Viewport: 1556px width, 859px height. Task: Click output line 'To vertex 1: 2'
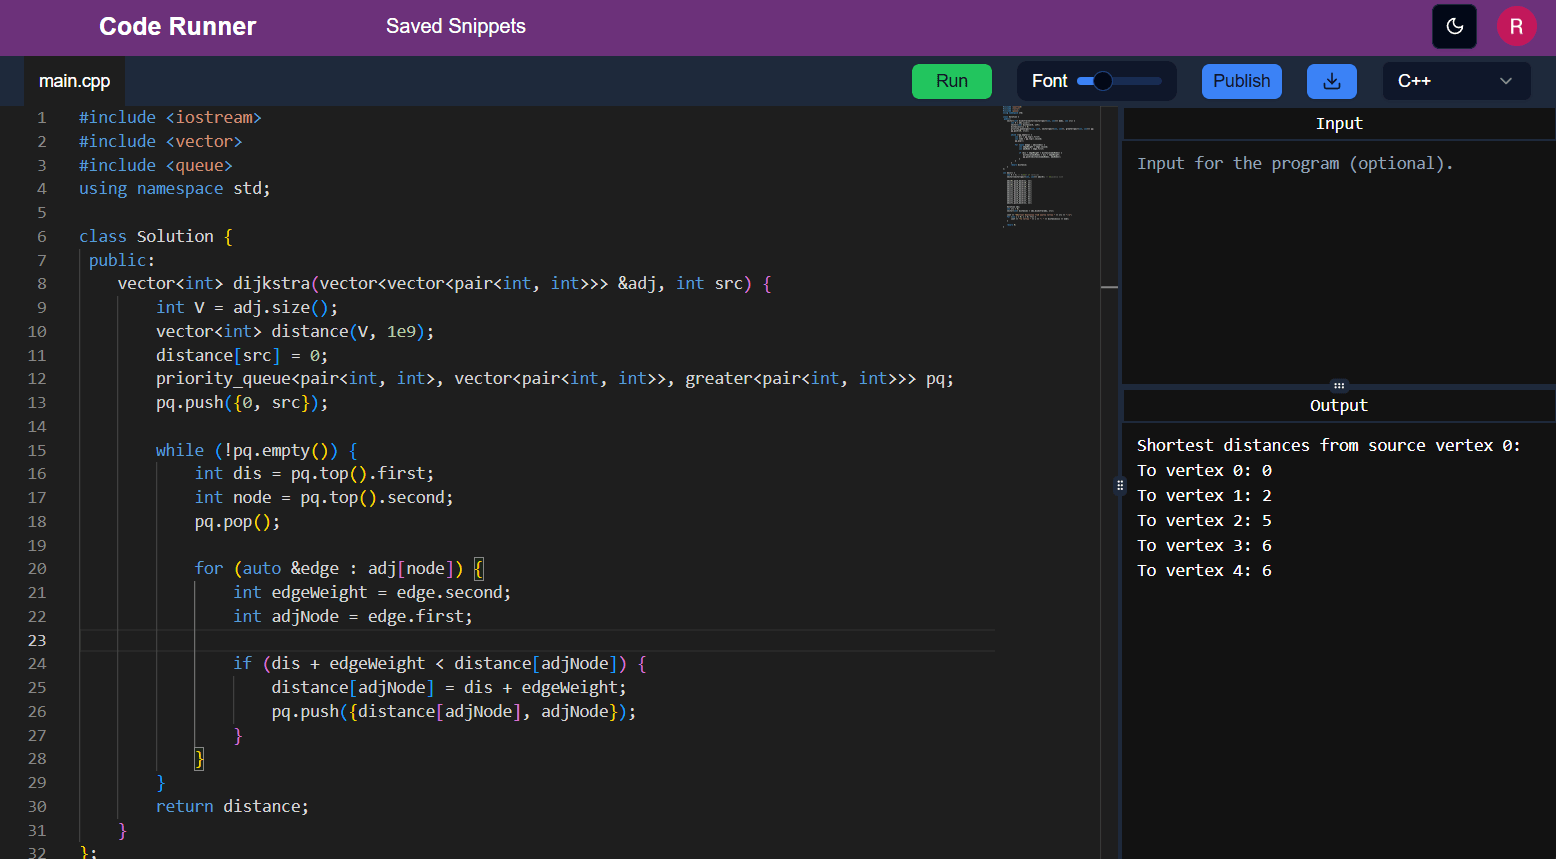coord(1204,495)
